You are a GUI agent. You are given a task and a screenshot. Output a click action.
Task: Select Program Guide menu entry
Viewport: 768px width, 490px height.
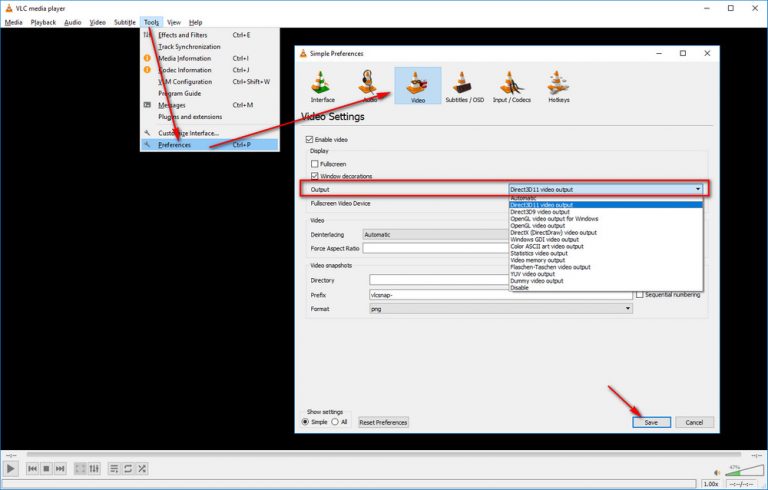(210, 93)
